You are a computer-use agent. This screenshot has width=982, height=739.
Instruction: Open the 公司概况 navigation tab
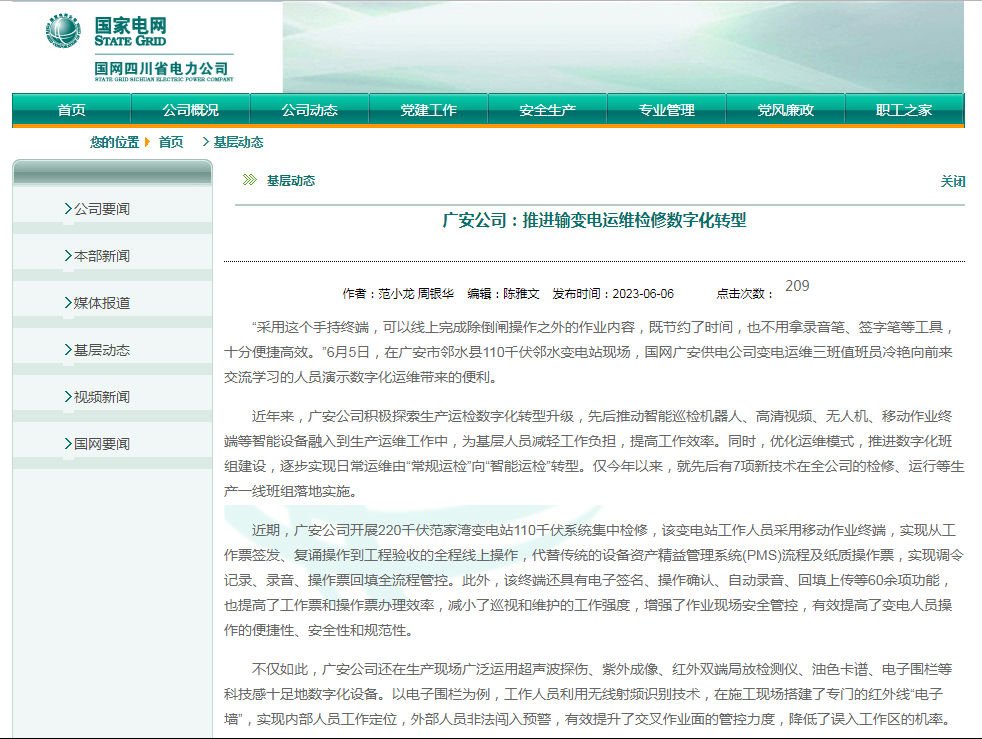[x=190, y=110]
